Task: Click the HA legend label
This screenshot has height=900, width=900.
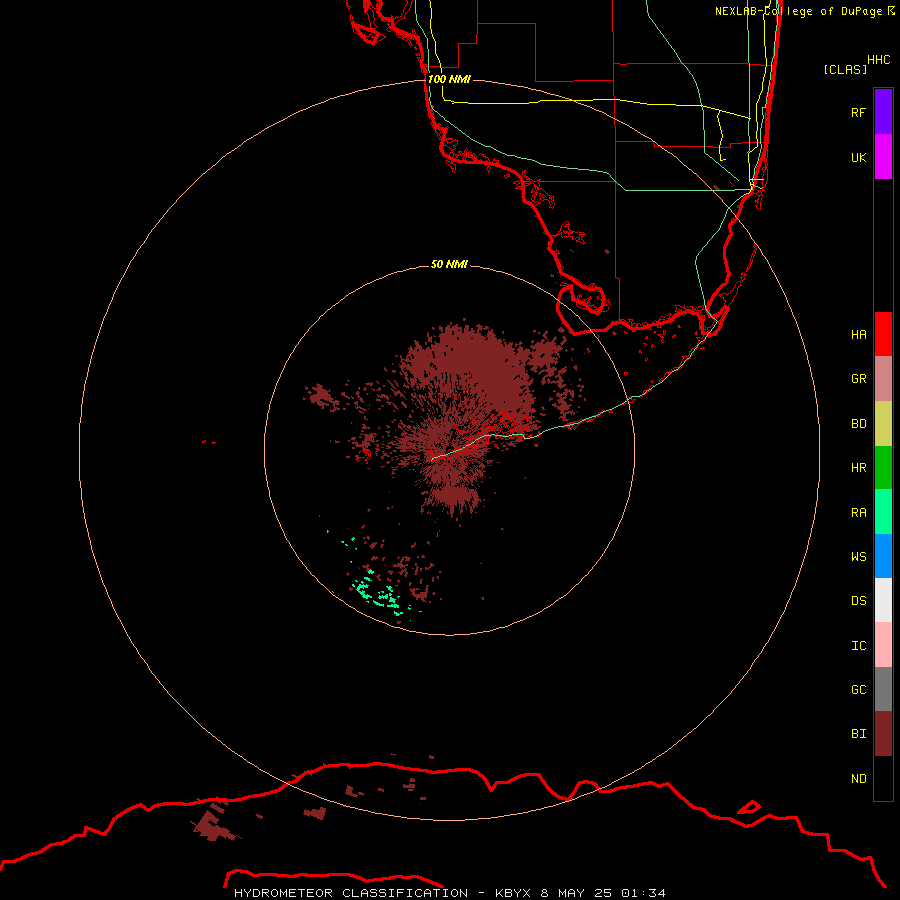Action: (858, 334)
